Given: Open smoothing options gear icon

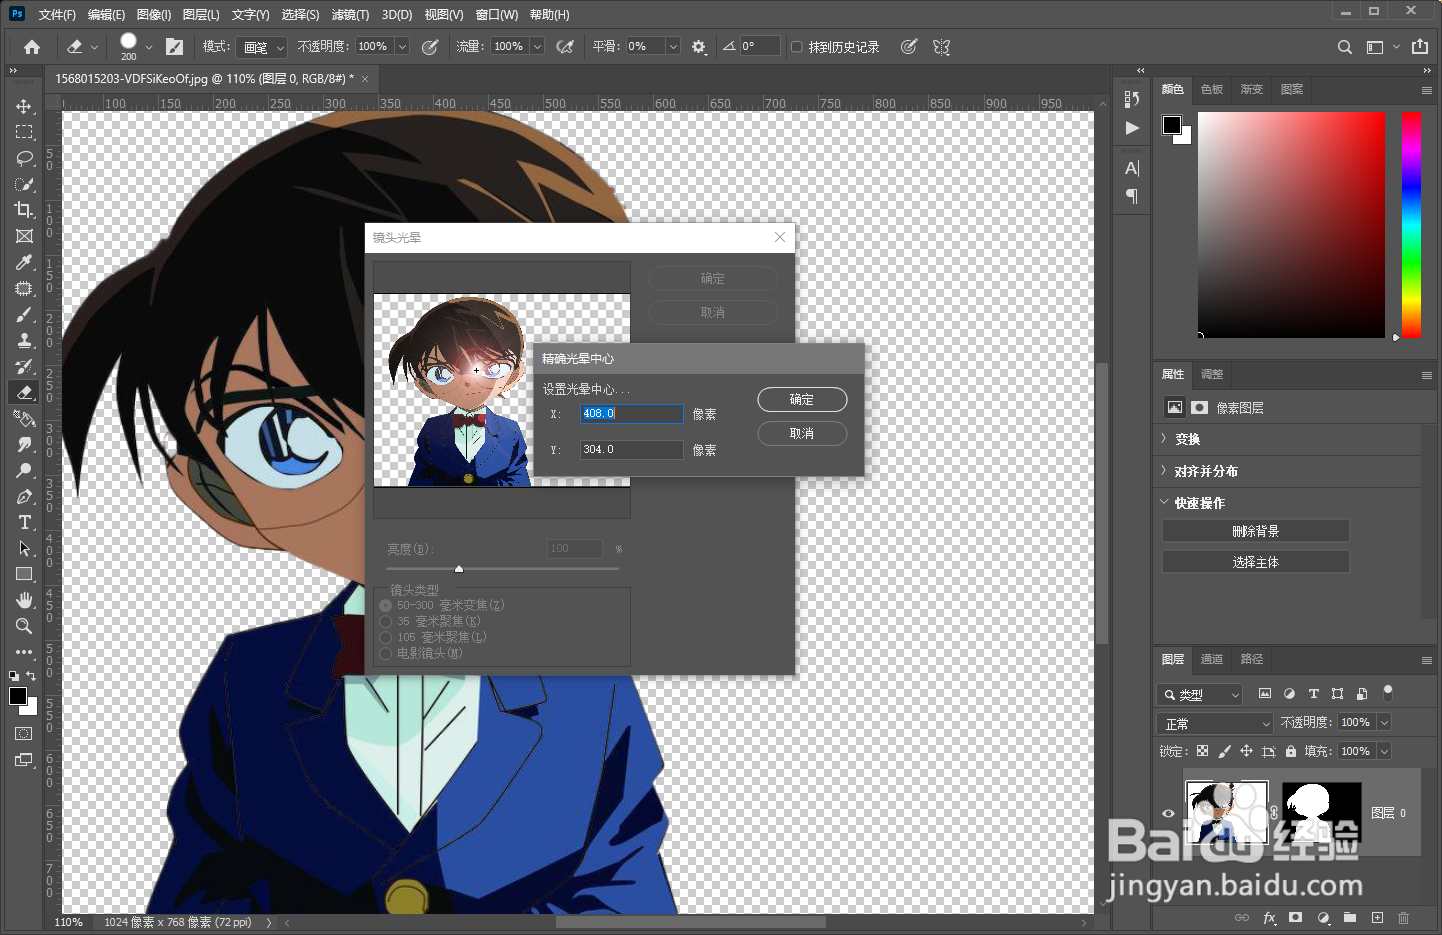Looking at the screenshot, I should 699,47.
